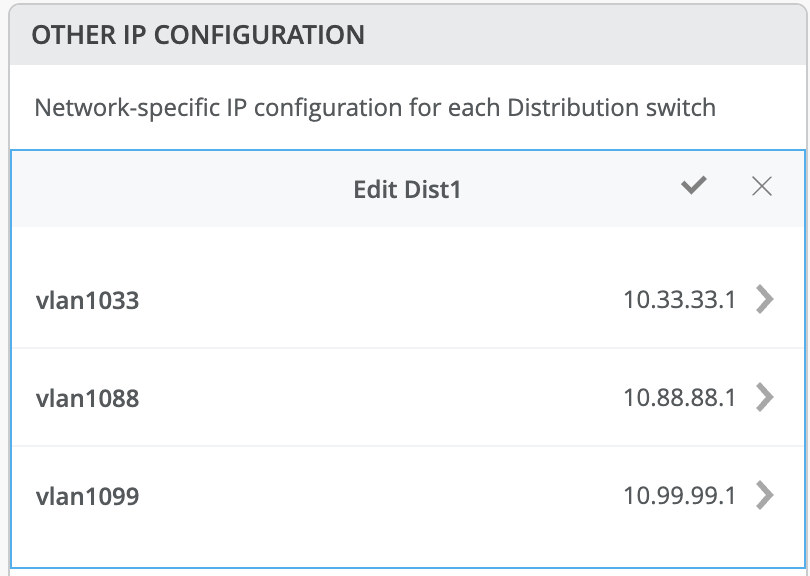
Task: Click empty space in the vlan1033 row
Action: point(380,300)
